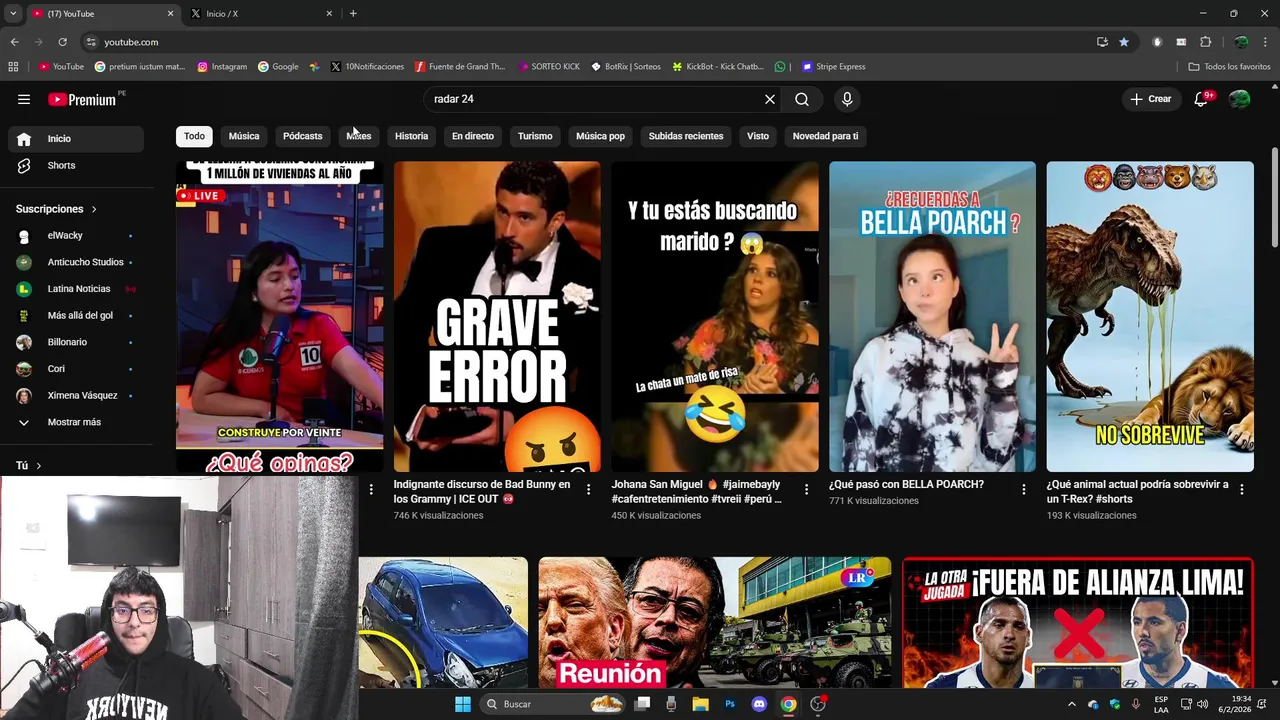Select the Pódcasts filter chip

point(303,136)
